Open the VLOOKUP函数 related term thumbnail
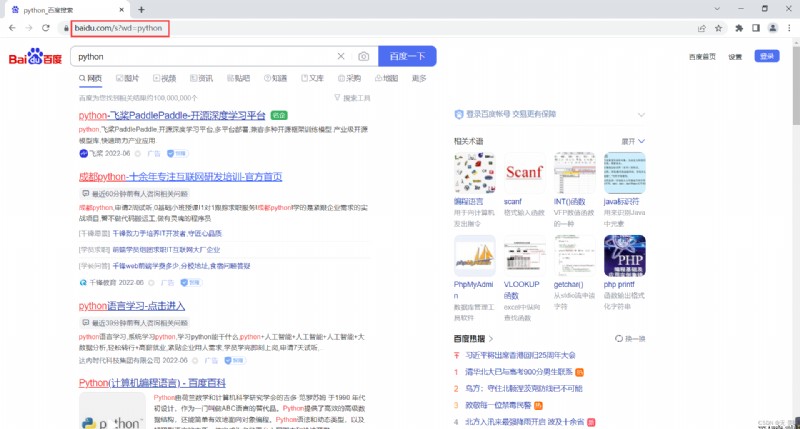 pos(524,256)
